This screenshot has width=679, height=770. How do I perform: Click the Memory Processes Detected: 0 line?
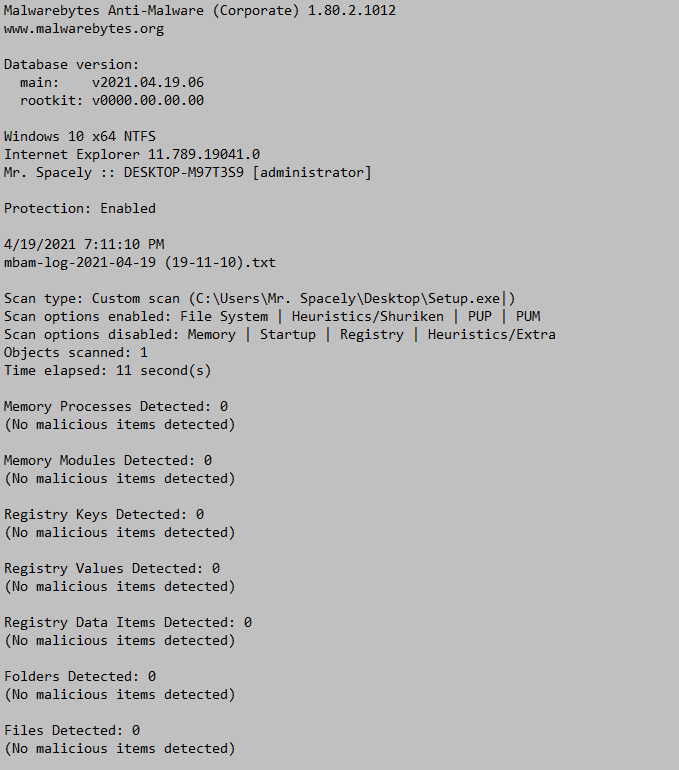tap(116, 406)
